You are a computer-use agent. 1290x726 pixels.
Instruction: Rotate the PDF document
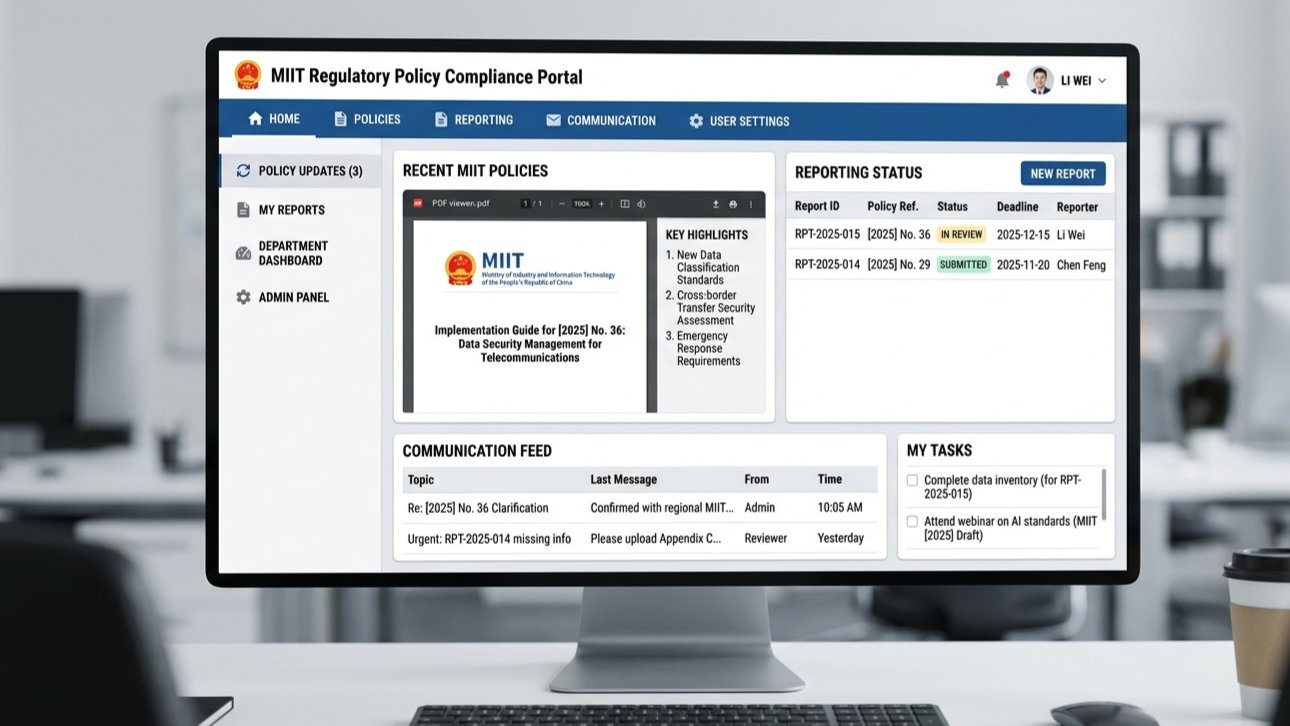pyautogui.click(x=641, y=204)
